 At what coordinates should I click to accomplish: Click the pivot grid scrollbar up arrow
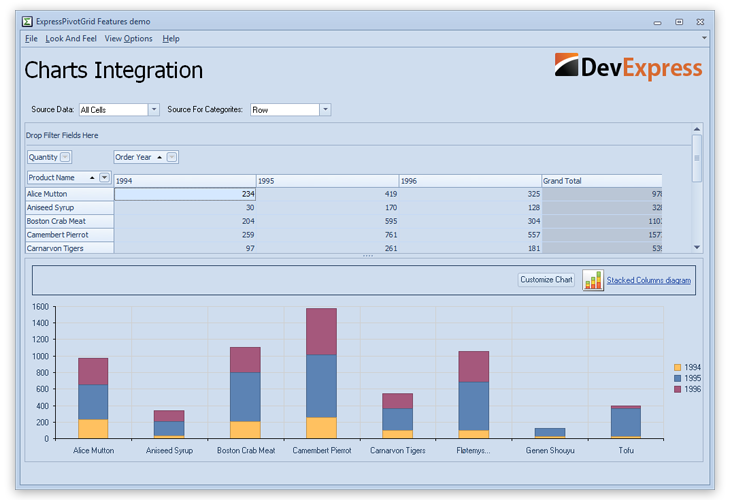coord(697,129)
